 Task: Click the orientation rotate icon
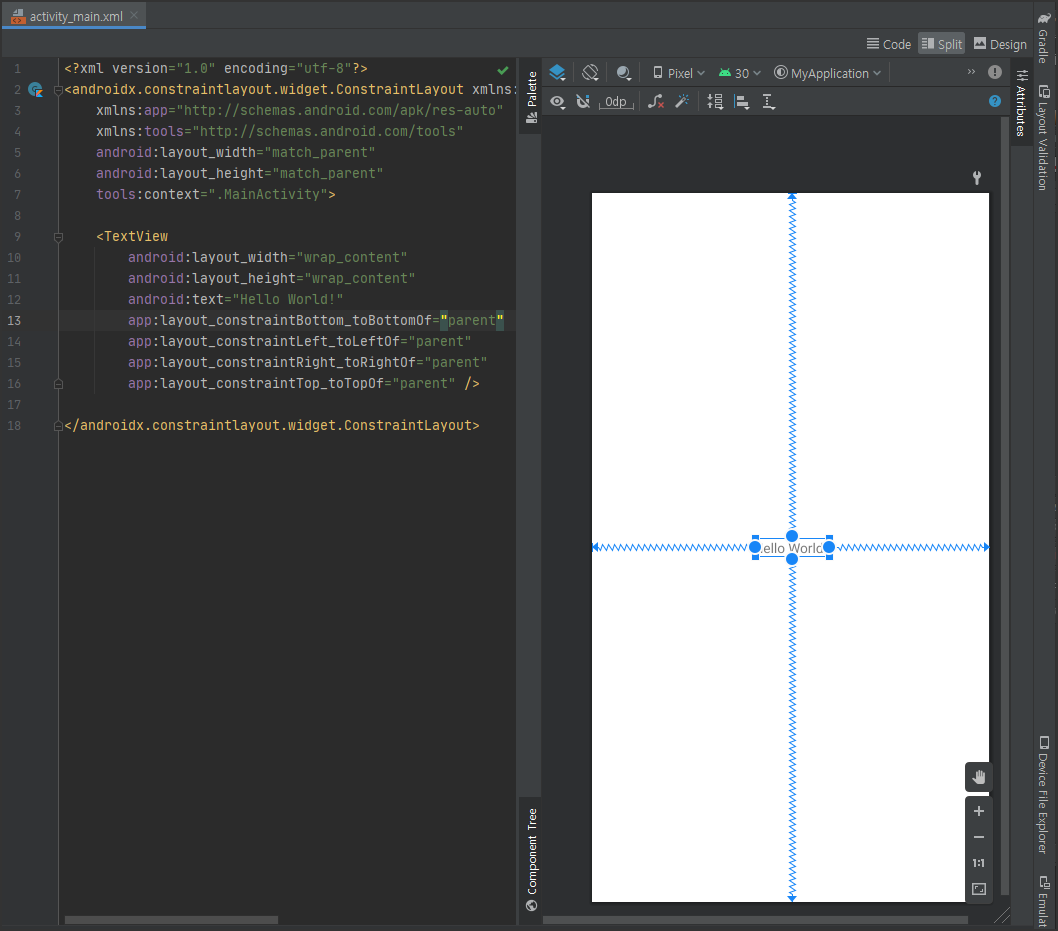590,73
